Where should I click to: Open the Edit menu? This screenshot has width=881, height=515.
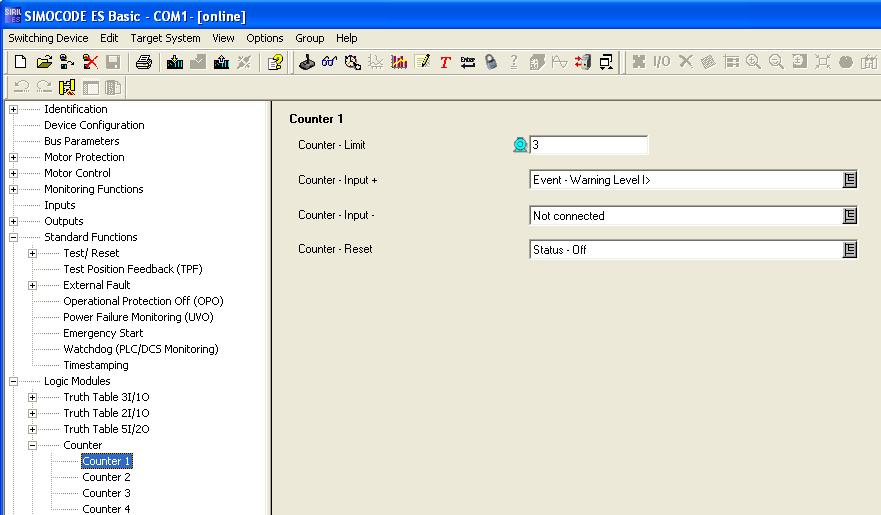tap(109, 38)
